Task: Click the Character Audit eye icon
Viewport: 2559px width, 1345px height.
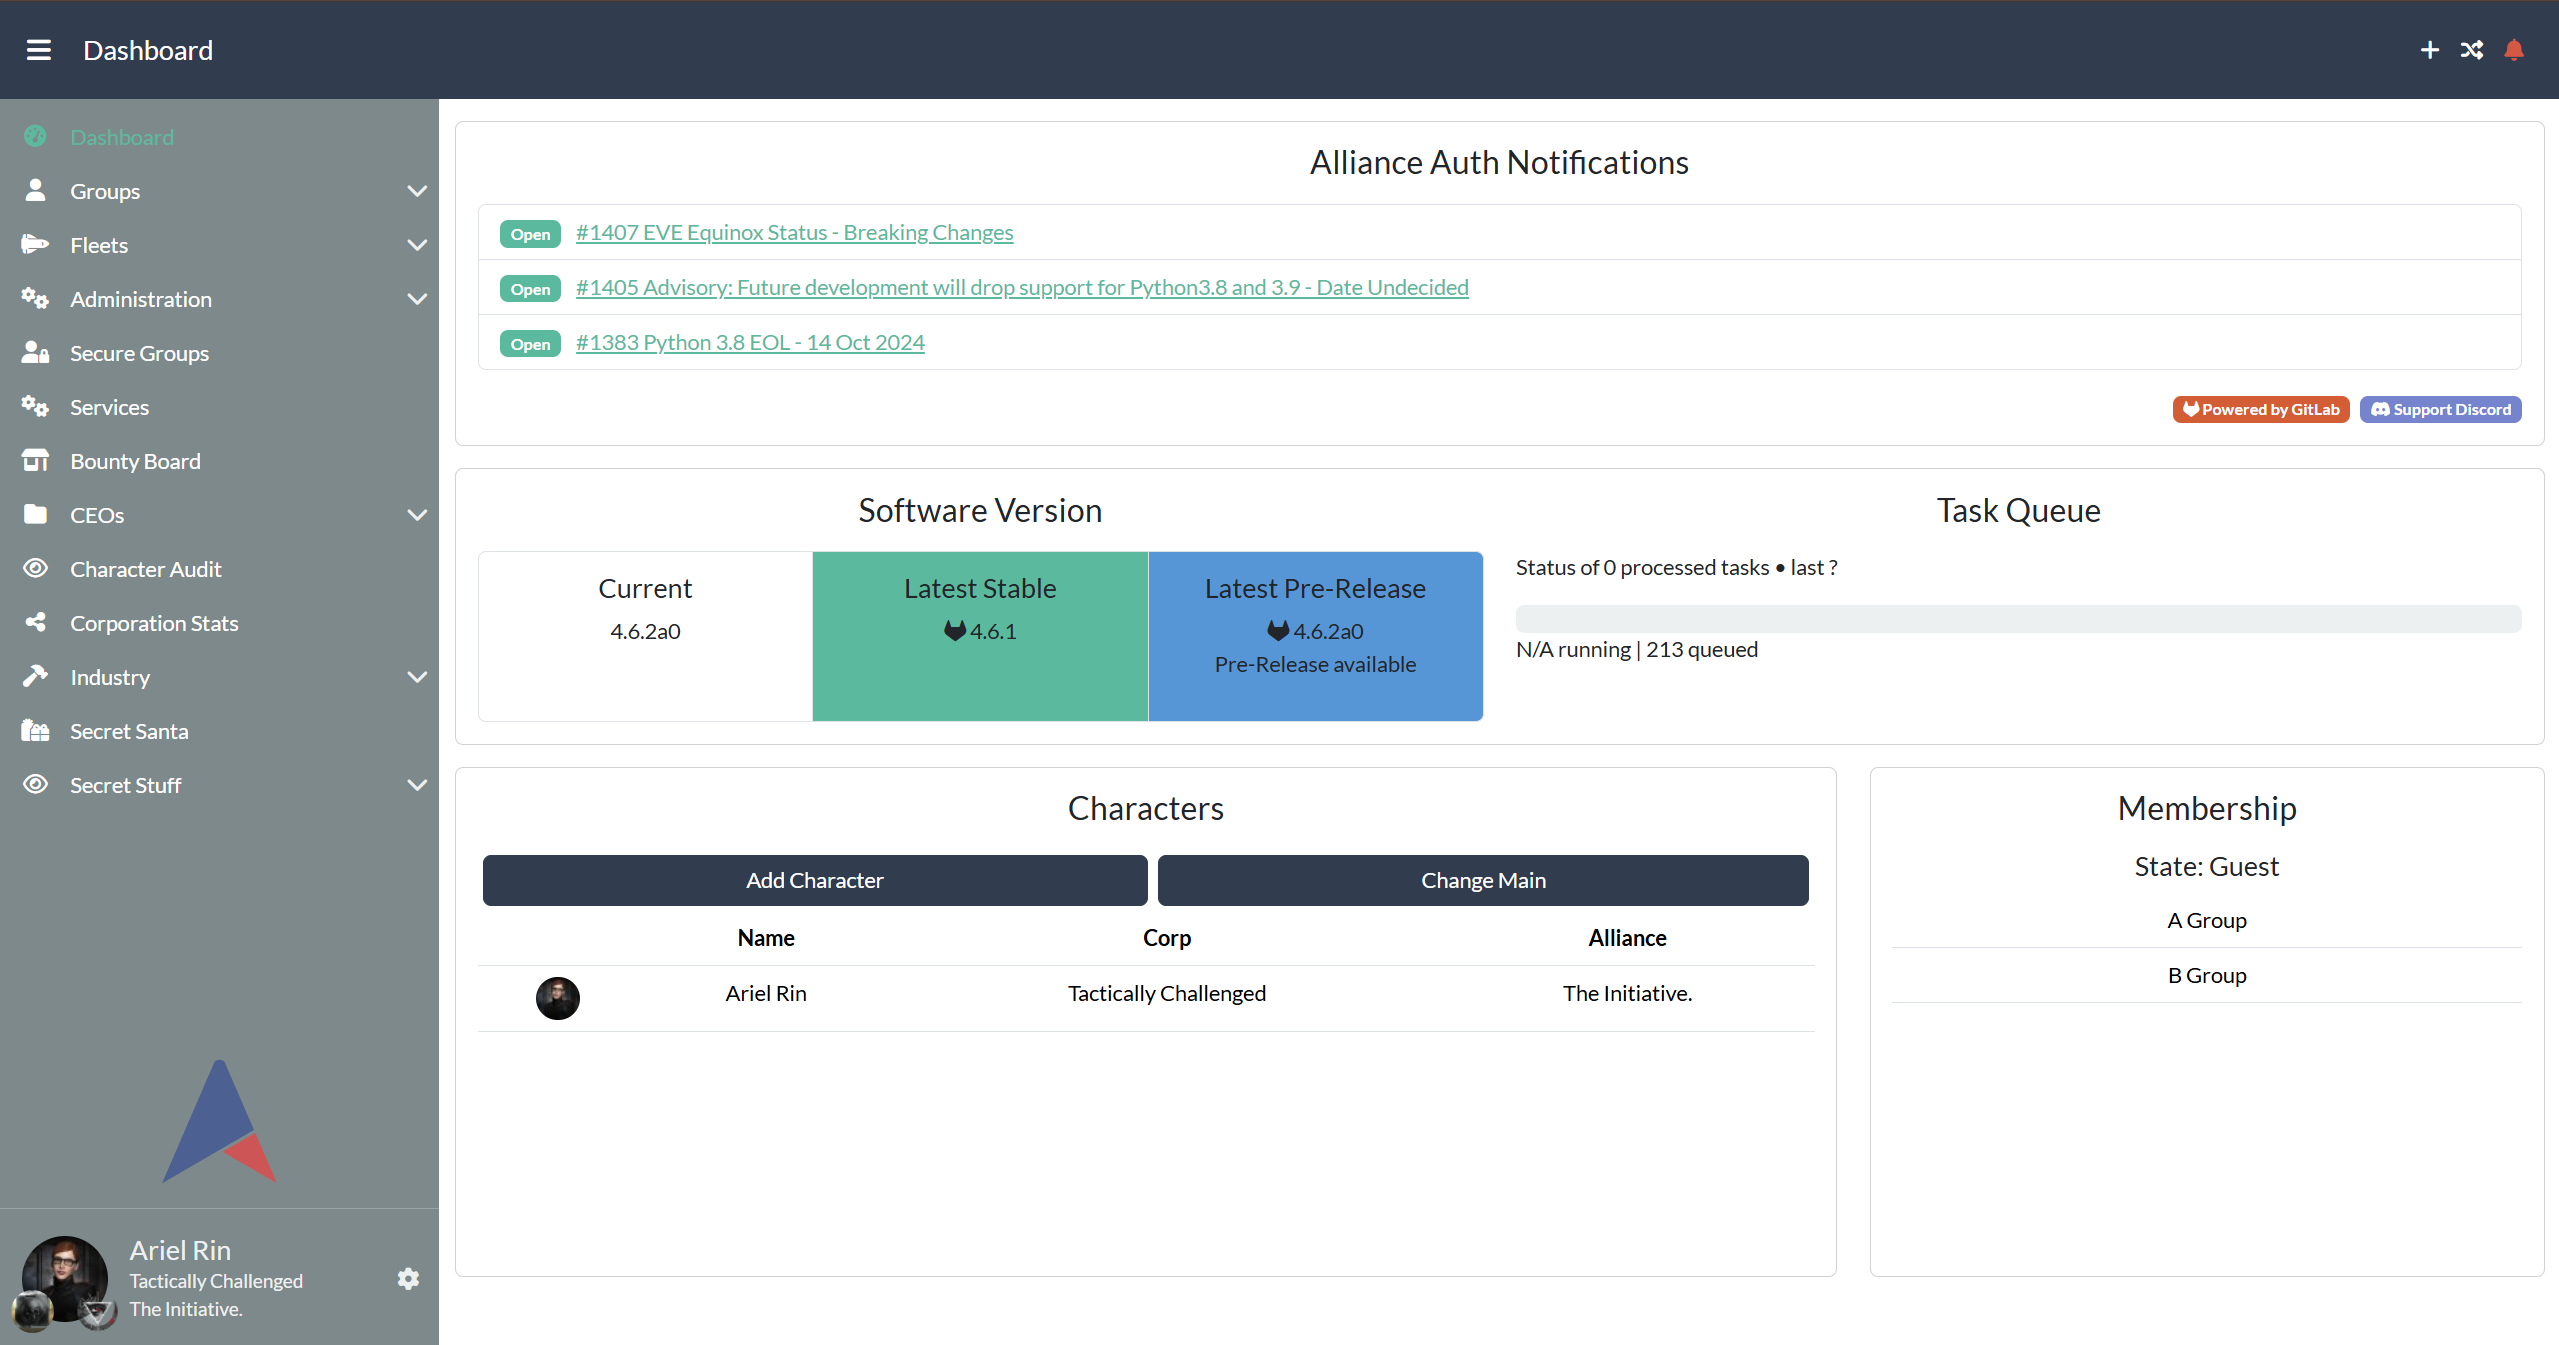Action: pos(36,569)
